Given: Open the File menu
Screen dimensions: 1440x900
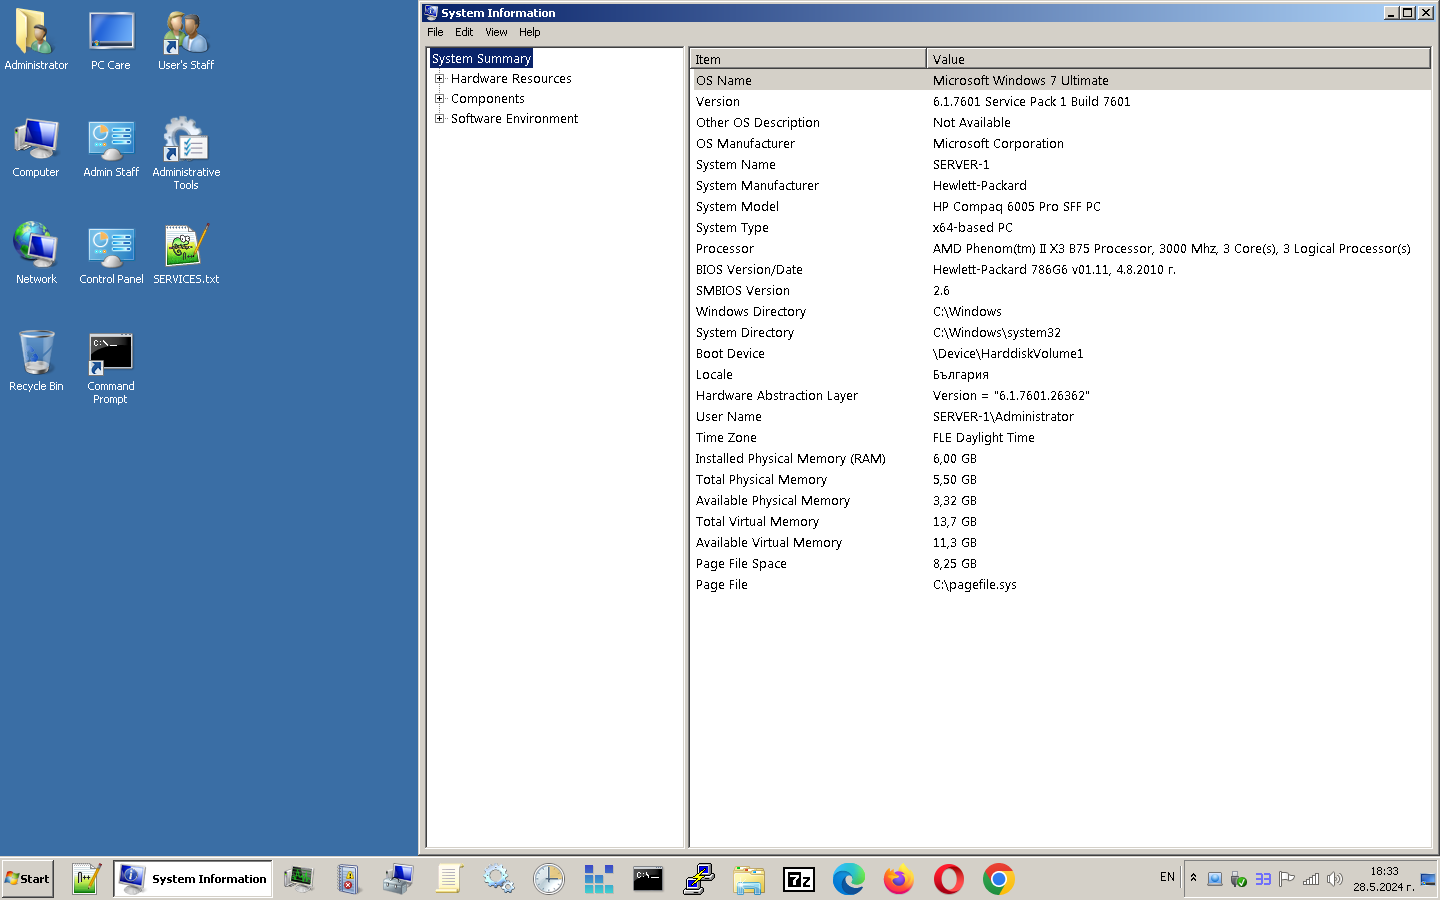Looking at the screenshot, I should [435, 32].
